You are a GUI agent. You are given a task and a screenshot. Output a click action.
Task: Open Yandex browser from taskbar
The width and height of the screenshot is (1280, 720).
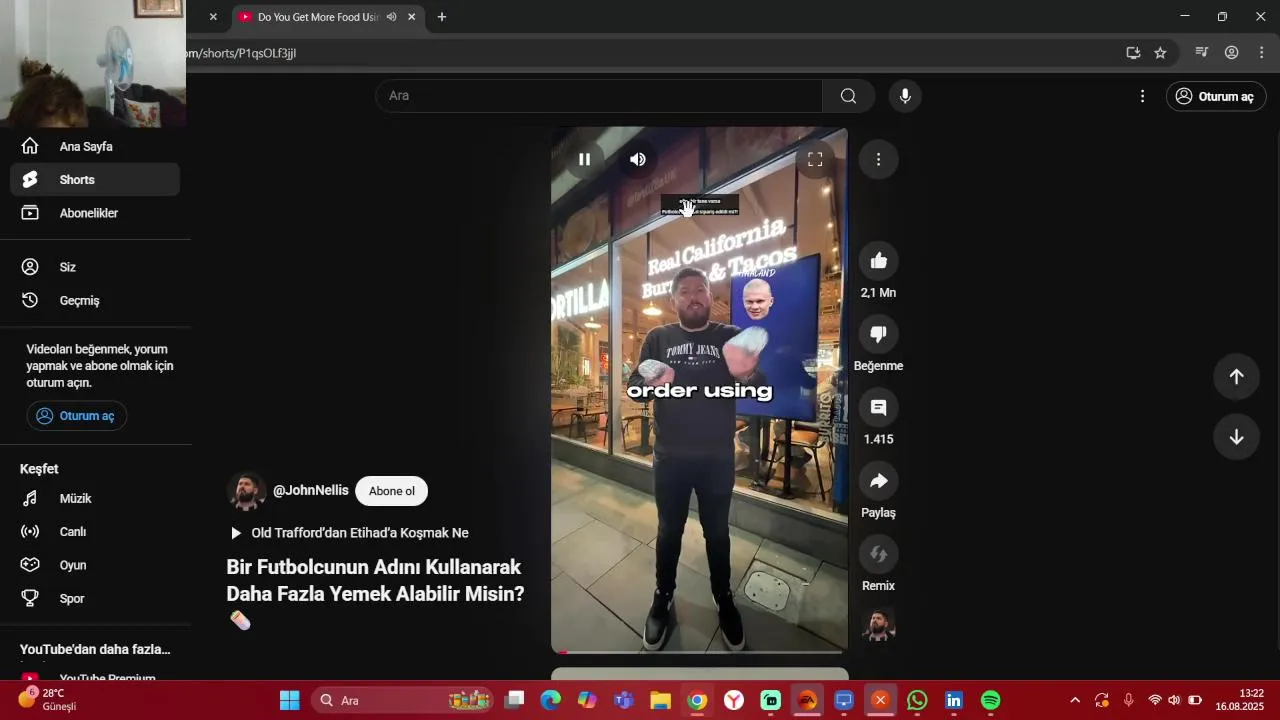click(x=734, y=700)
